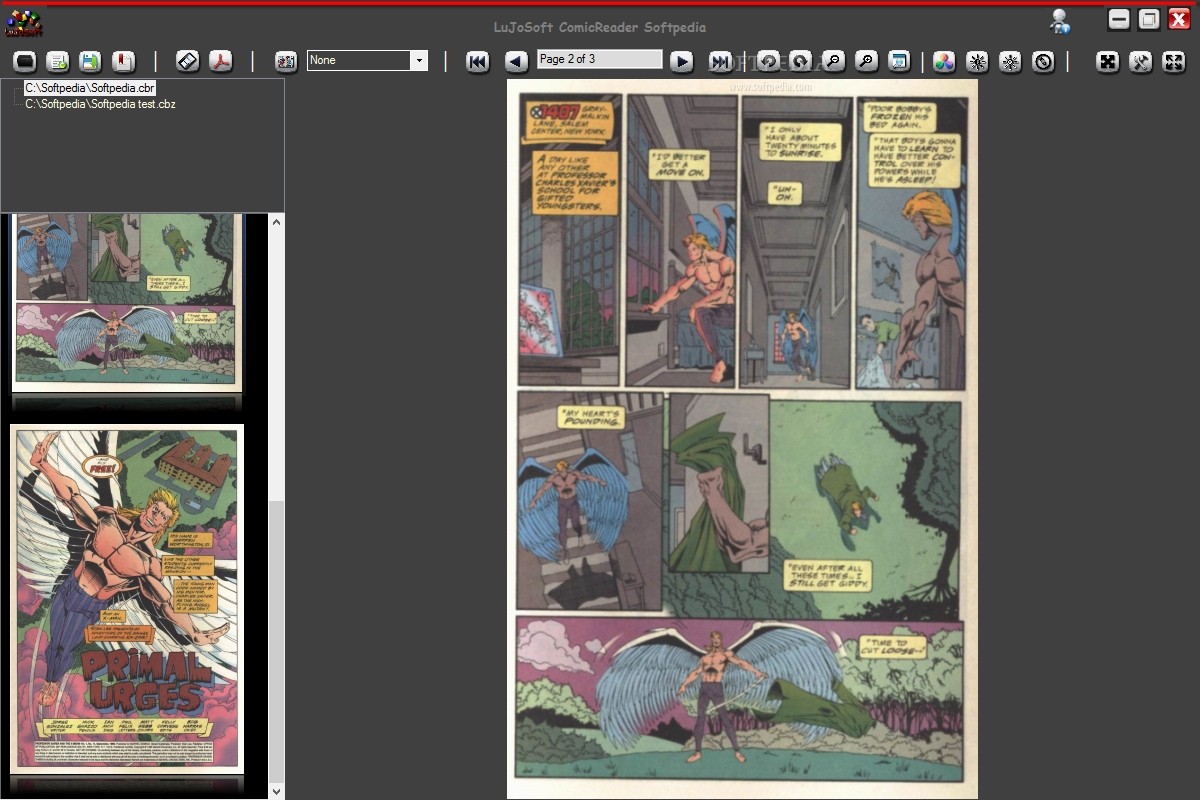Click the diamond-shaped film strip icon

pos(188,61)
